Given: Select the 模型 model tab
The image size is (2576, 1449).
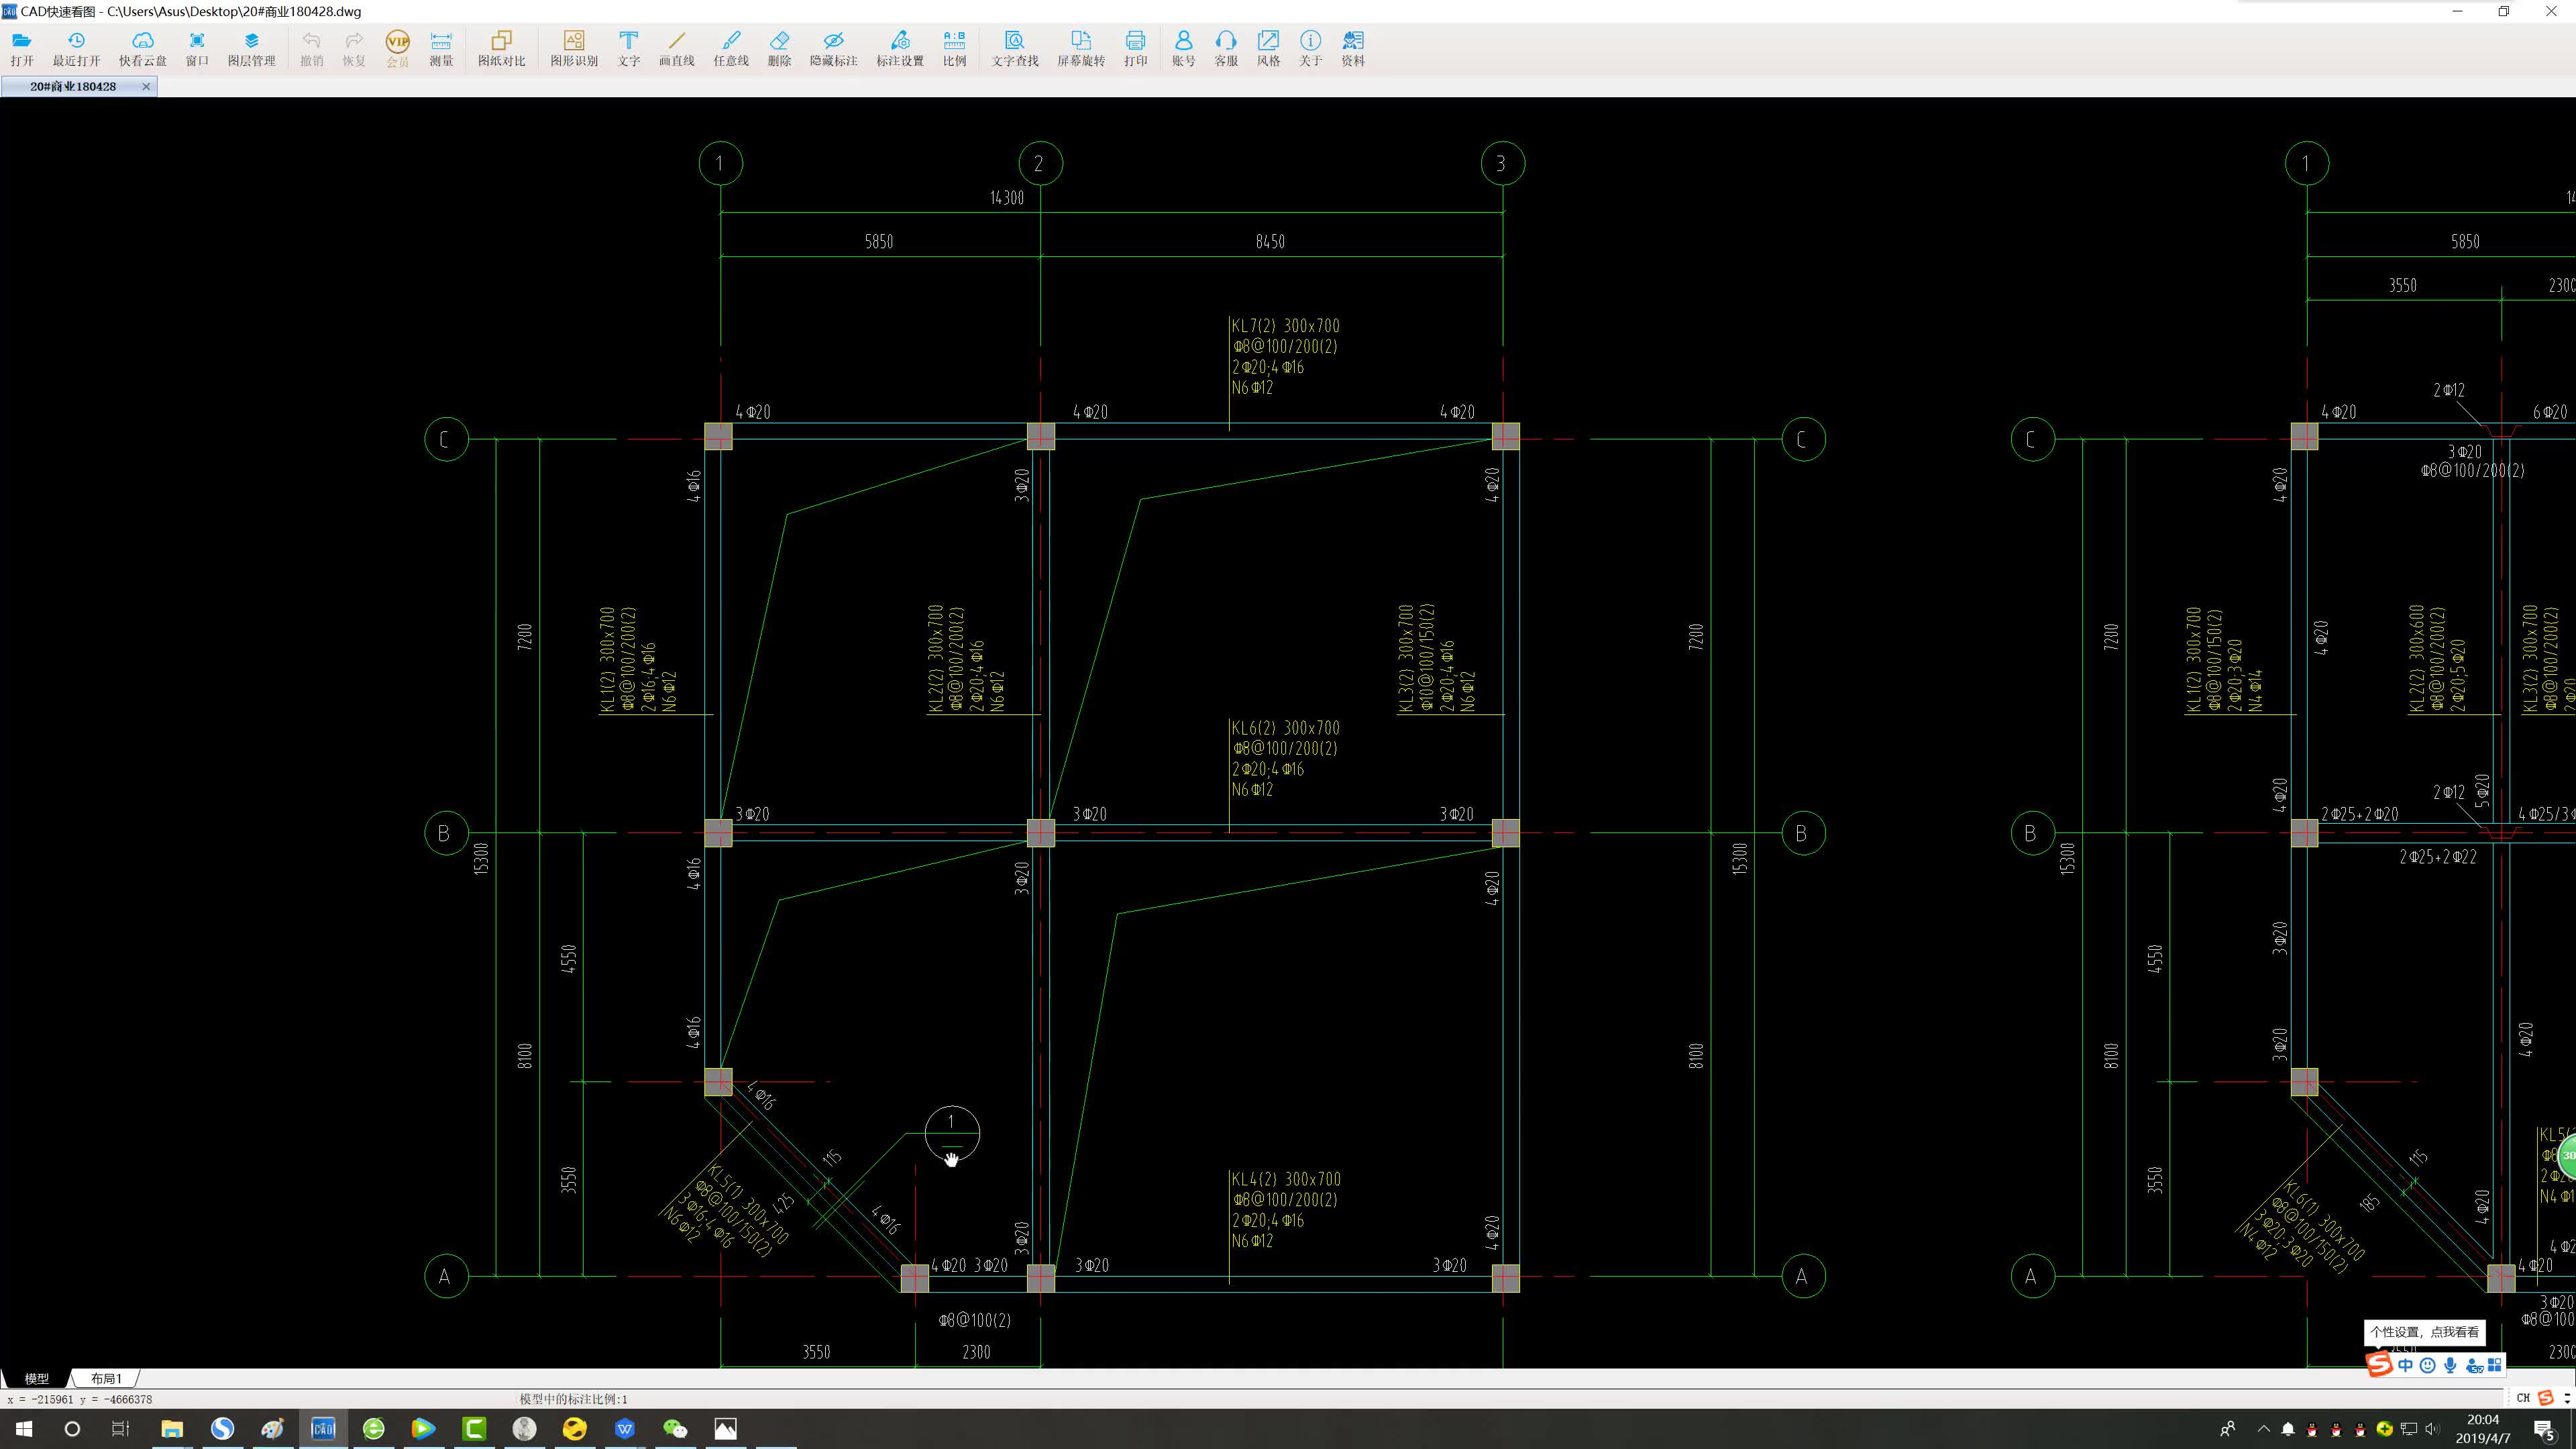Looking at the screenshot, I should coord(37,1378).
